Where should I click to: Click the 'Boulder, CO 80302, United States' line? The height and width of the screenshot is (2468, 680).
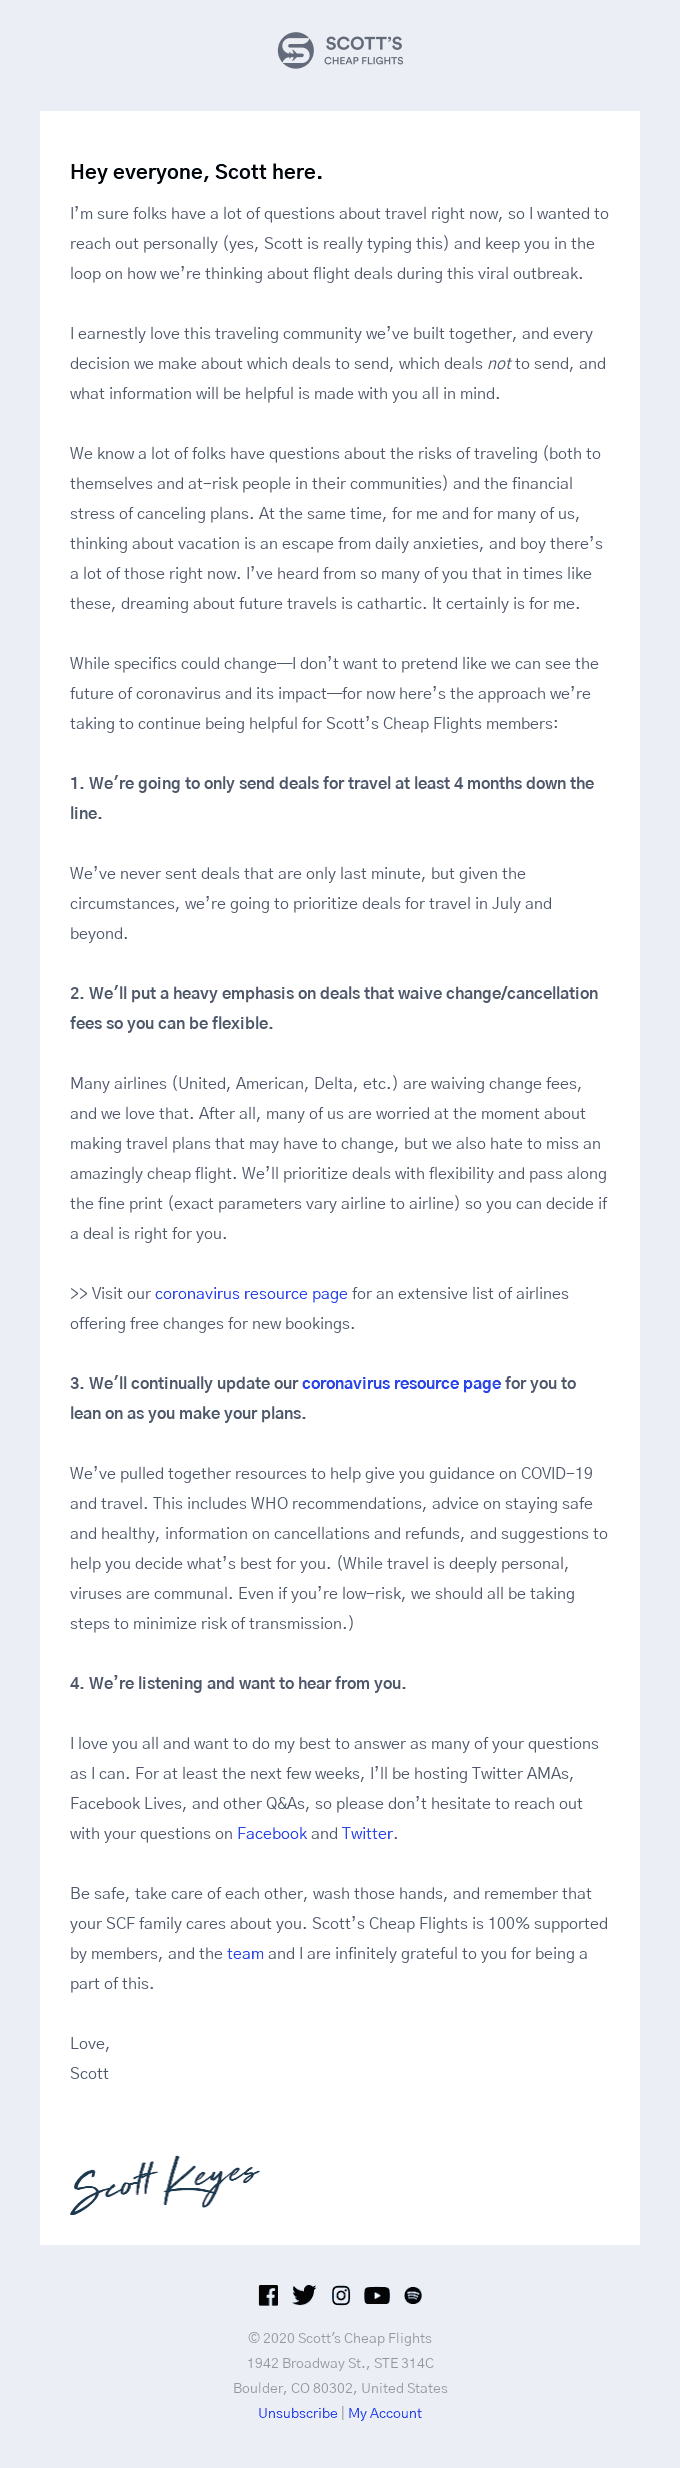pyautogui.click(x=340, y=2388)
